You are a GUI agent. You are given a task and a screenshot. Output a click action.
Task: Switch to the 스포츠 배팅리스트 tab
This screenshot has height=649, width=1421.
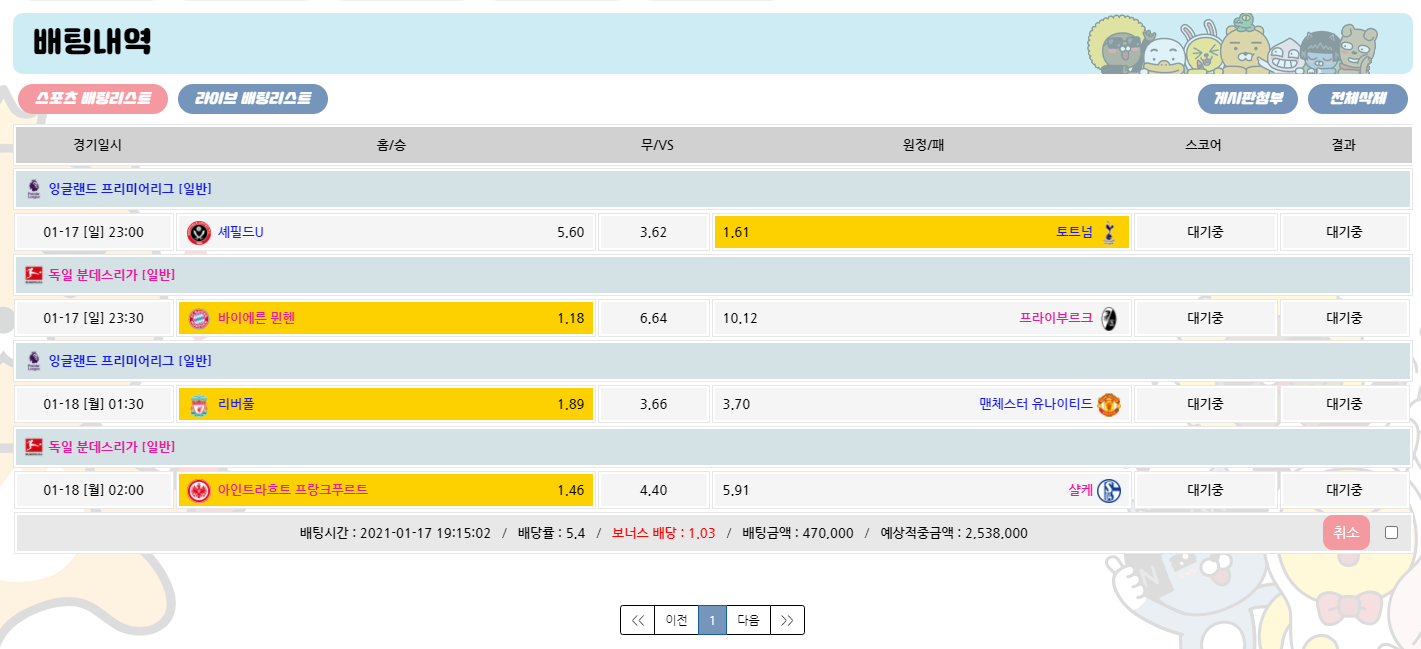click(x=93, y=99)
